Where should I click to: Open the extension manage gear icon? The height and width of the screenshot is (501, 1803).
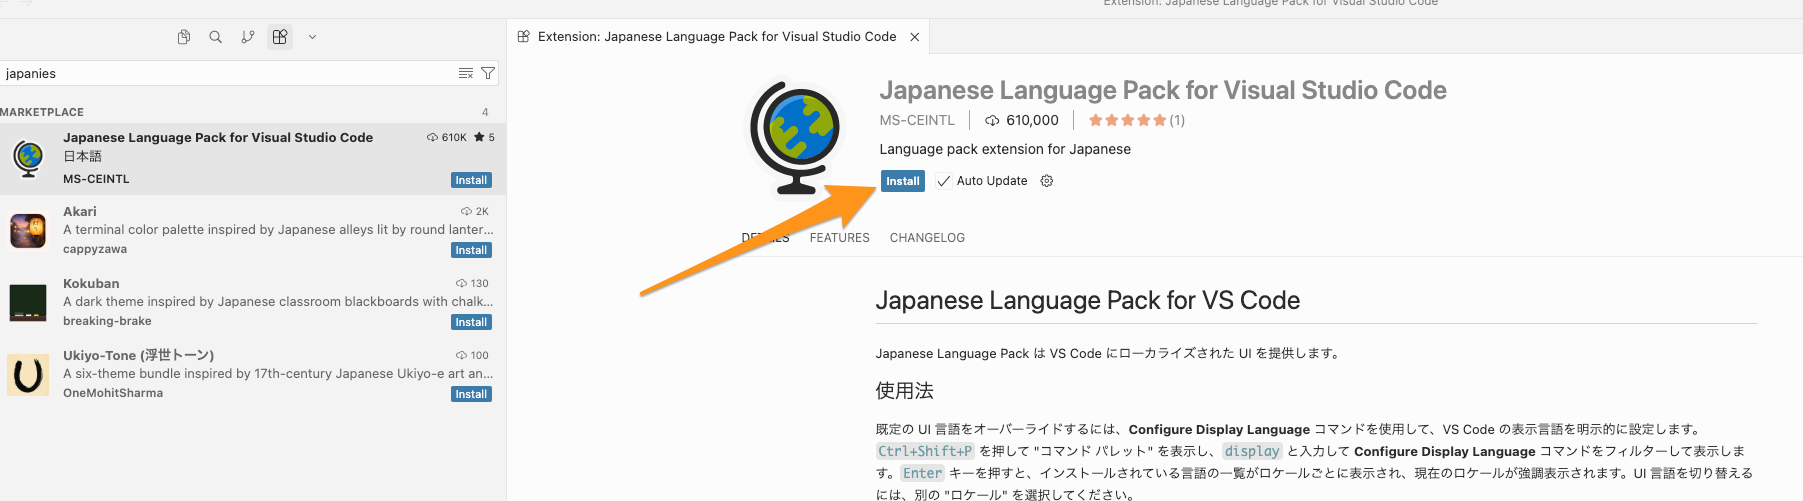1047,181
